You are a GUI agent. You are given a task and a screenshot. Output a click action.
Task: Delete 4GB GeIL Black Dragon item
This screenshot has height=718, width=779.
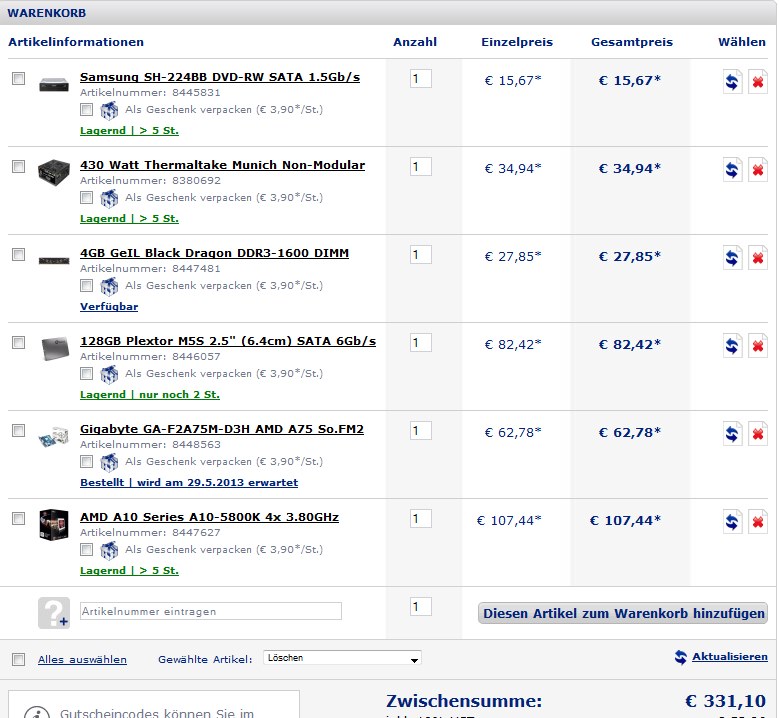click(758, 258)
